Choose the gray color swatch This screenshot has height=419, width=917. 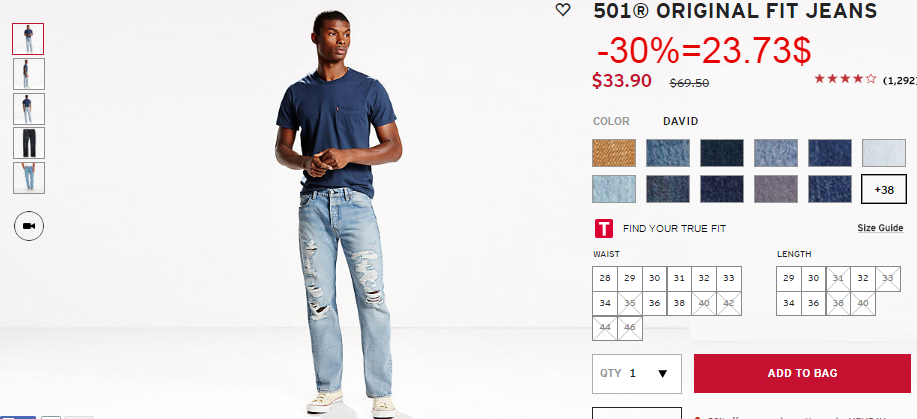click(x=775, y=189)
